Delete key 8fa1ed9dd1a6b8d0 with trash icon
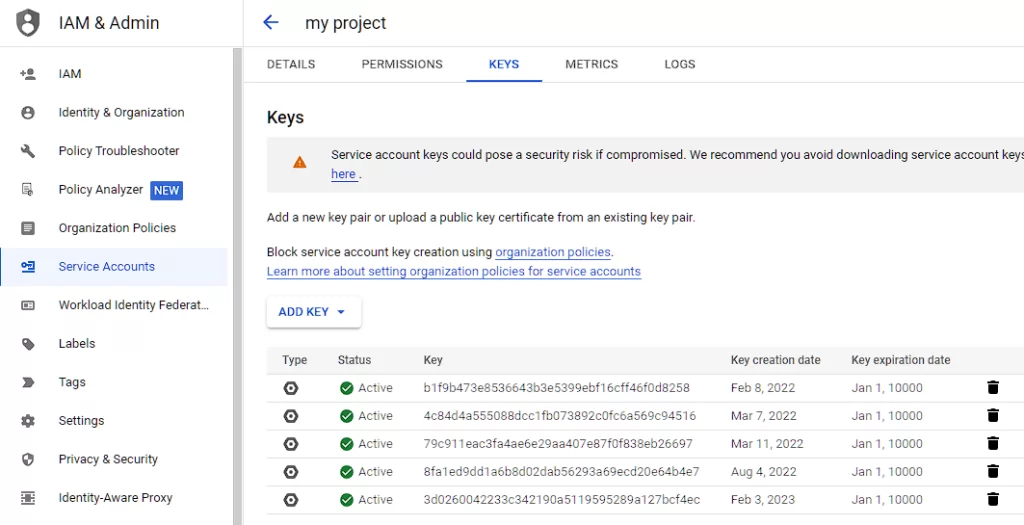Screen dimensions: 1024x525 click(993, 471)
